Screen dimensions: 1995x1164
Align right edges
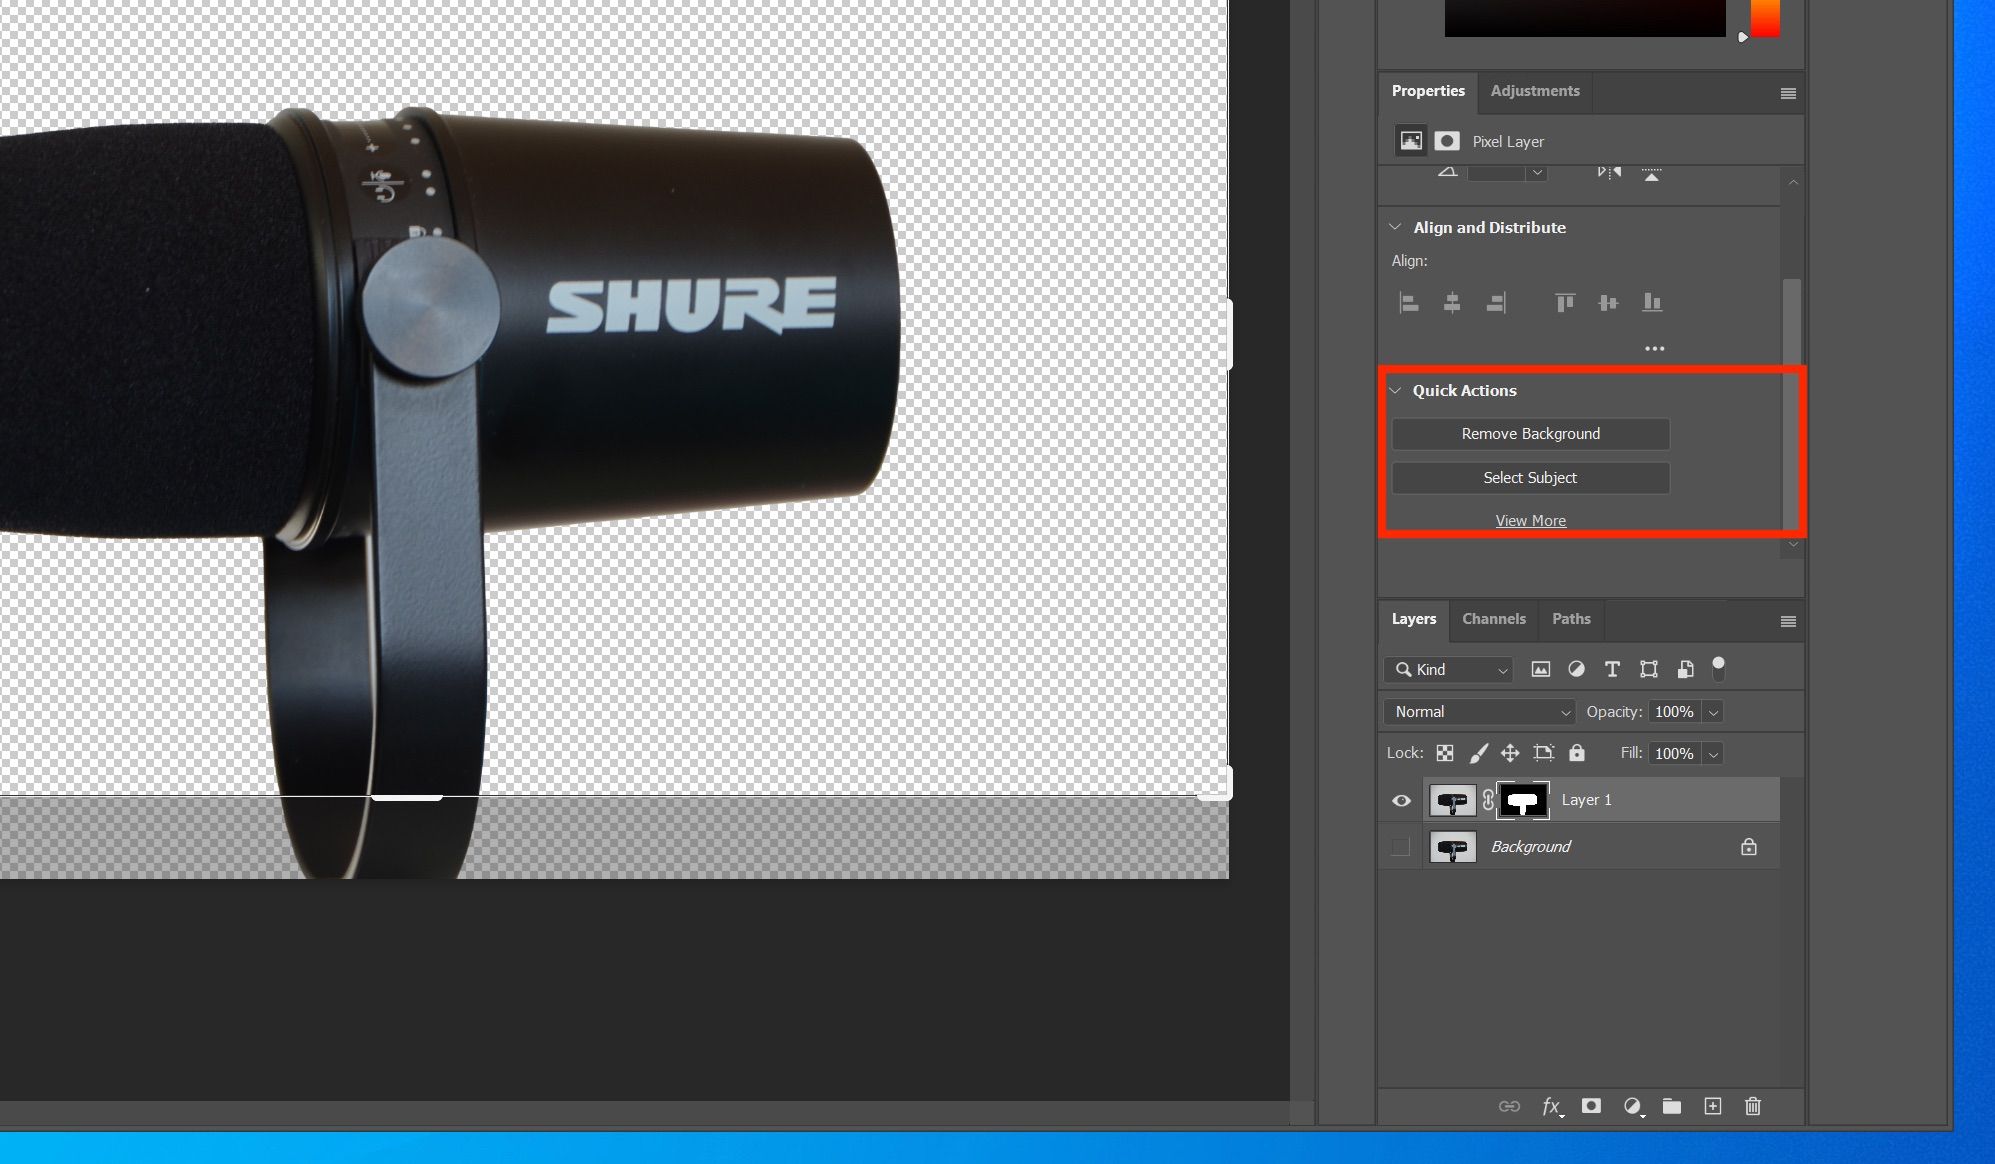(1496, 302)
